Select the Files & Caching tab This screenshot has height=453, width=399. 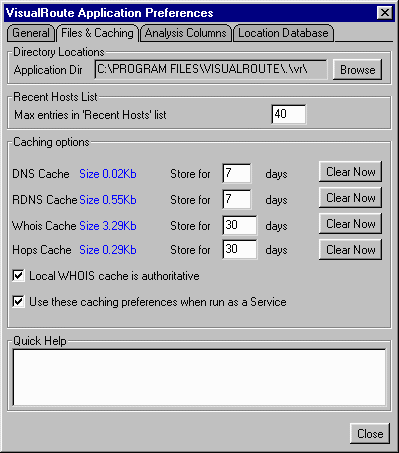click(97, 33)
